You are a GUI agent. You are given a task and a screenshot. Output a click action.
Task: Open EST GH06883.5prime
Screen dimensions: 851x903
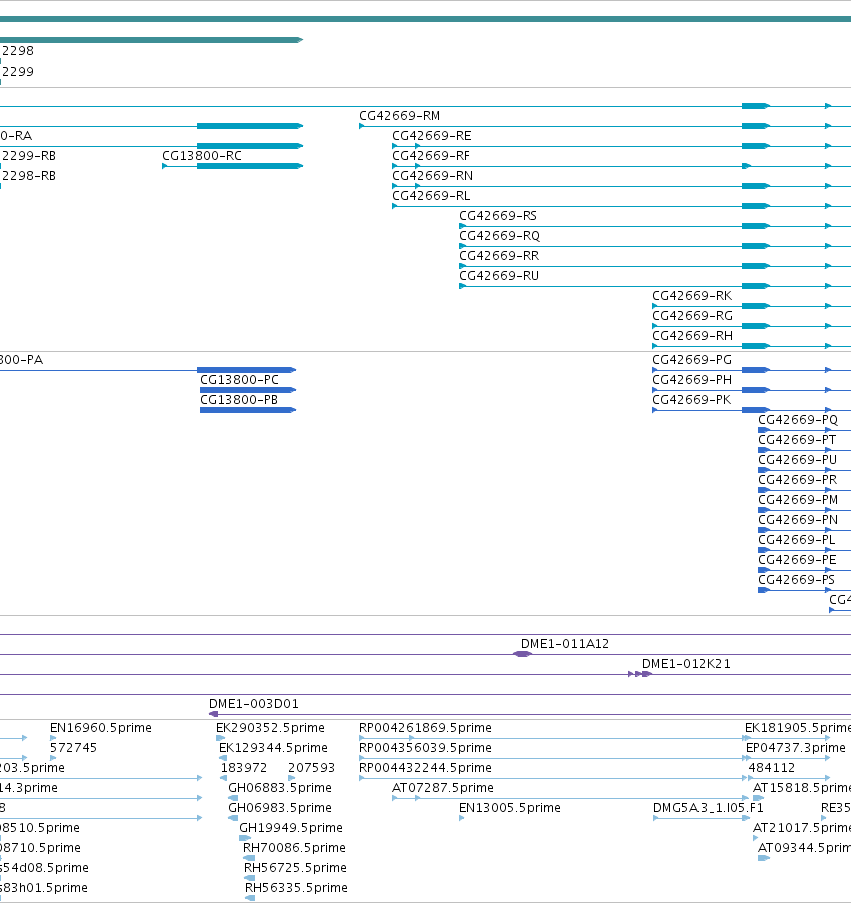point(280,788)
